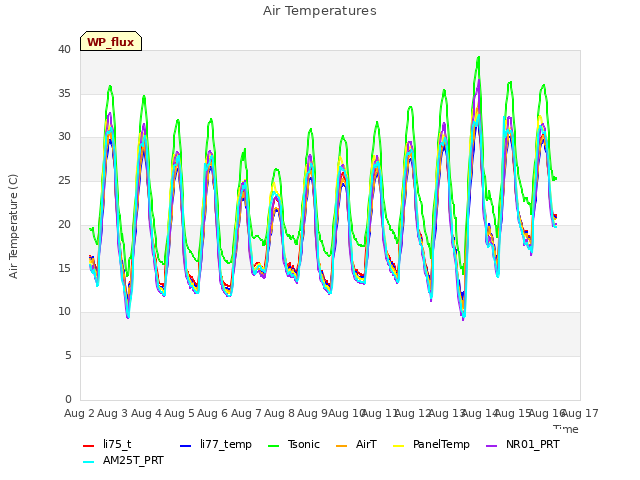Viewport: 640px width, 480px height.
Task: Click the yellow PanelTemp legend swatch
Action: tap(398, 446)
